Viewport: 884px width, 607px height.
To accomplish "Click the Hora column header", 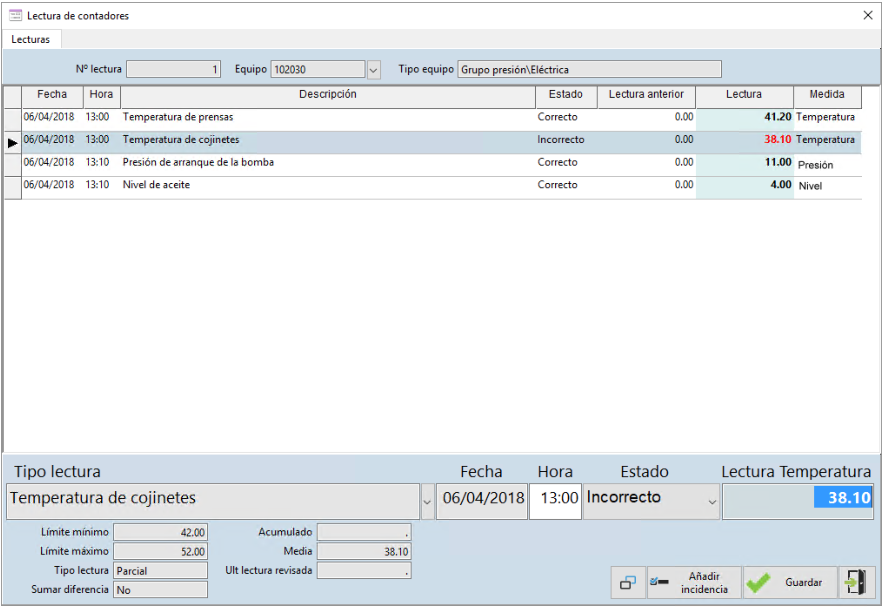I will 101,95.
